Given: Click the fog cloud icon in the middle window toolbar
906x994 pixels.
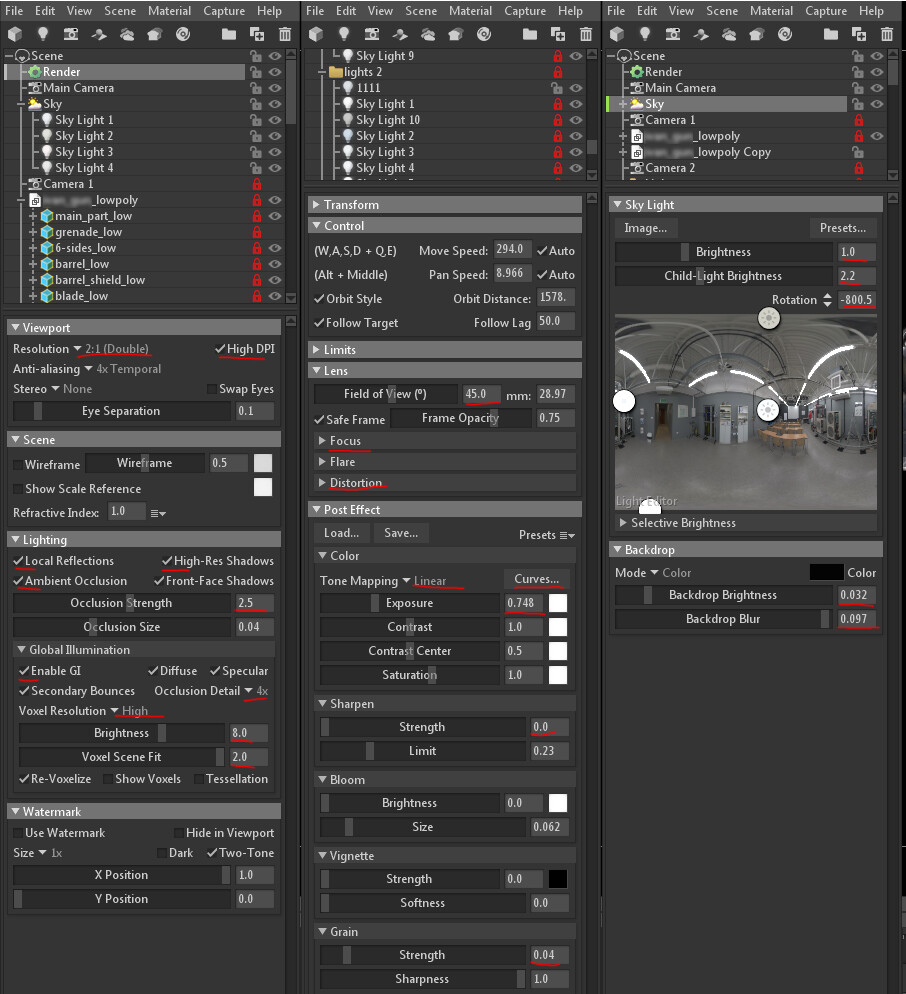Looking at the screenshot, I should point(428,35).
